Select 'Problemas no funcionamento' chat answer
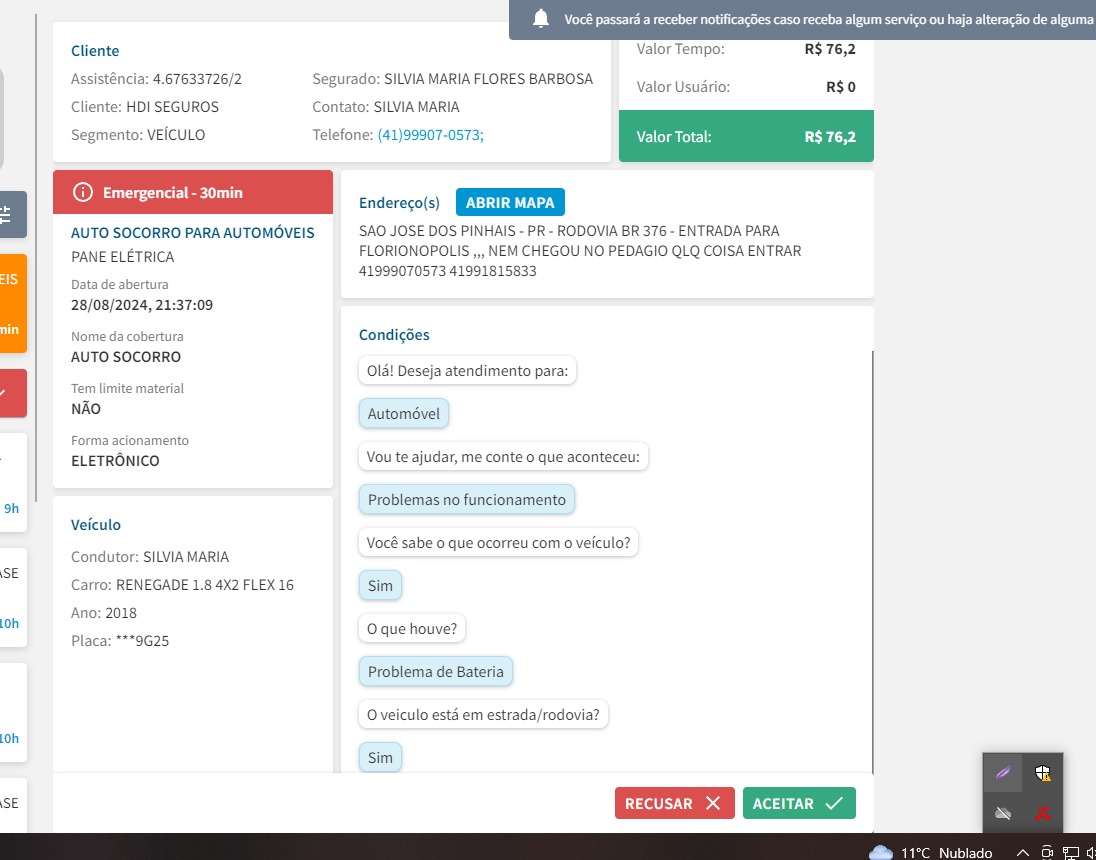1096x860 pixels. [x=467, y=500]
